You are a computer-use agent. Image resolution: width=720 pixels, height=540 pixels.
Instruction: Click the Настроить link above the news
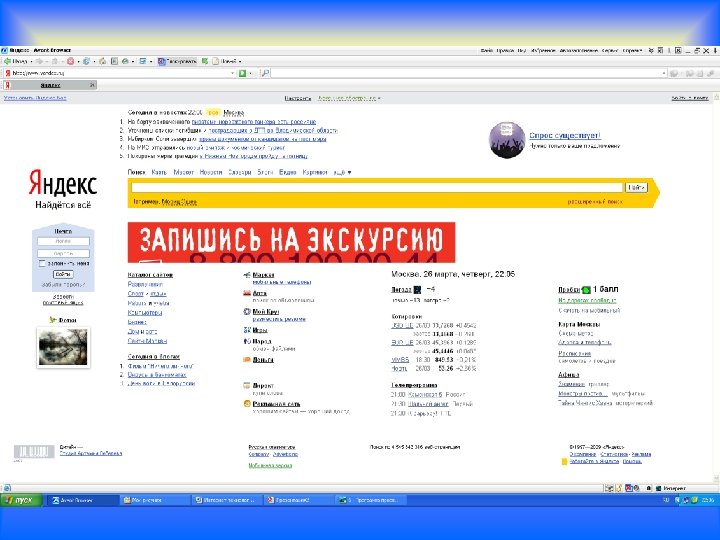pos(298,98)
